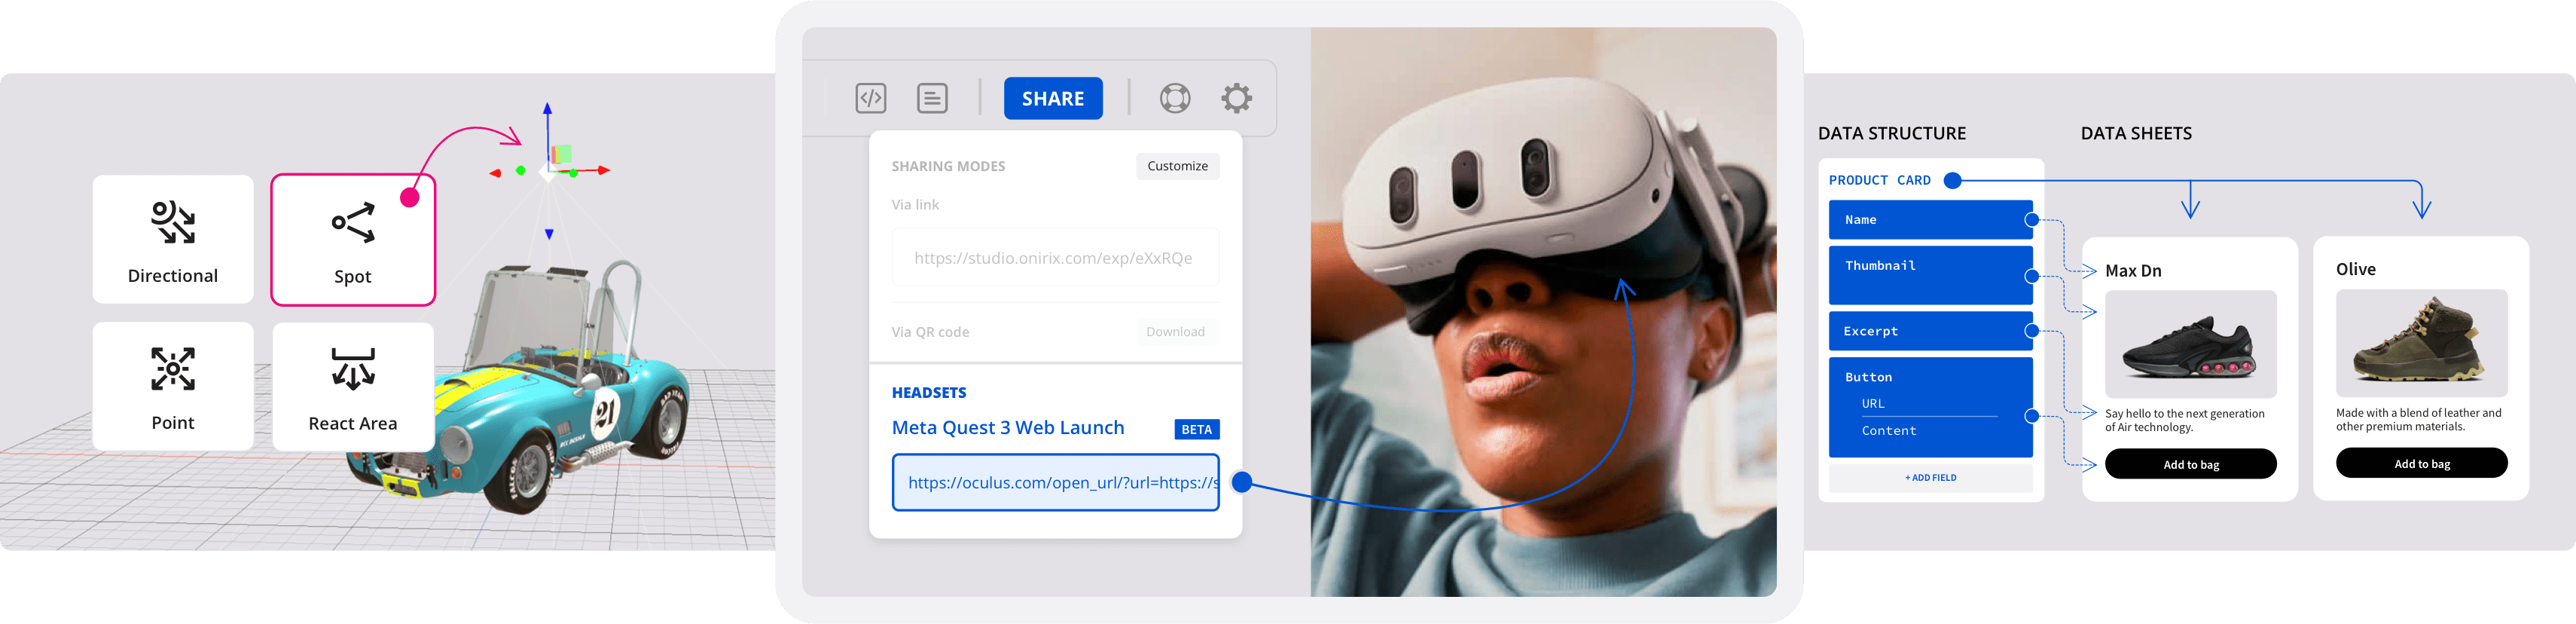The width and height of the screenshot is (2576, 624).
Task: Select the Directional light type
Action: click(173, 240)
